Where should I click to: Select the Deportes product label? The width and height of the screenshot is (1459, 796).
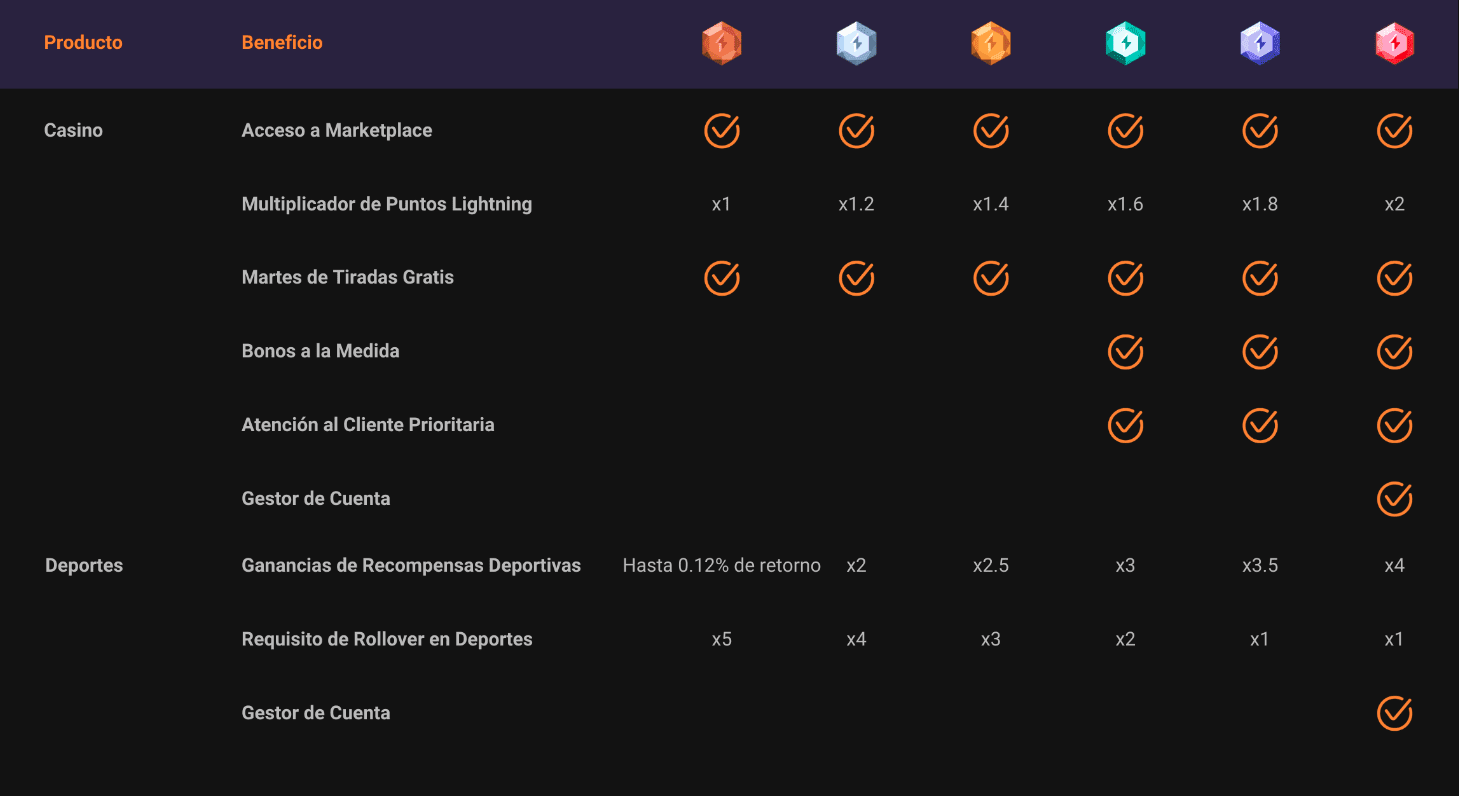pos(84,566)
